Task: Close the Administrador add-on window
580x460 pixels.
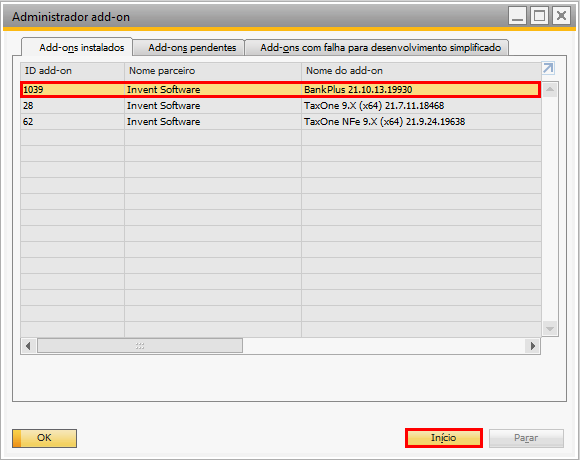Action: 562,16
